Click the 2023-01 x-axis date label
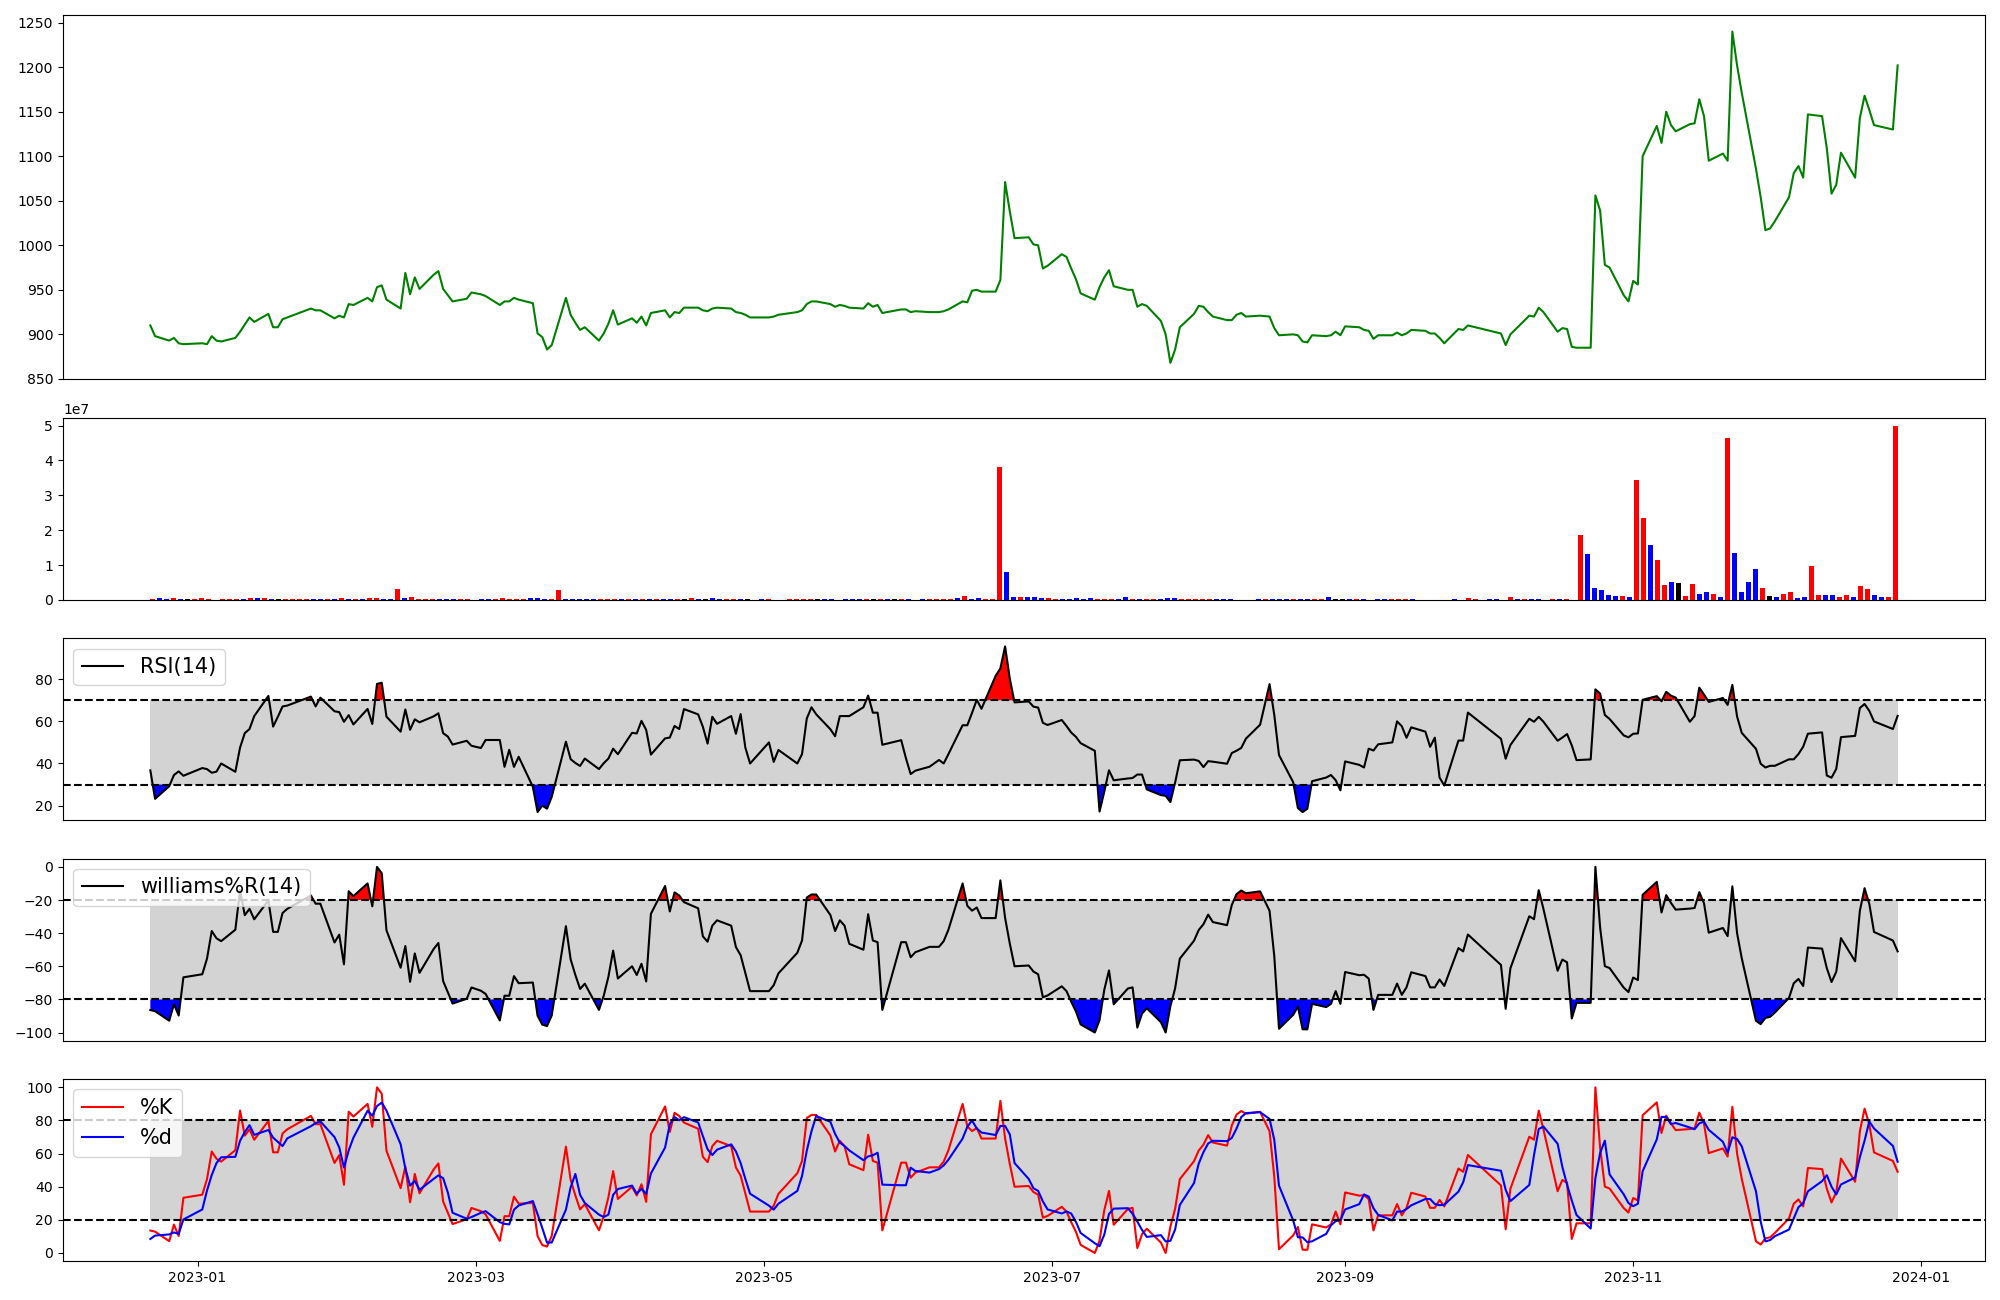 pos(196,1277)
